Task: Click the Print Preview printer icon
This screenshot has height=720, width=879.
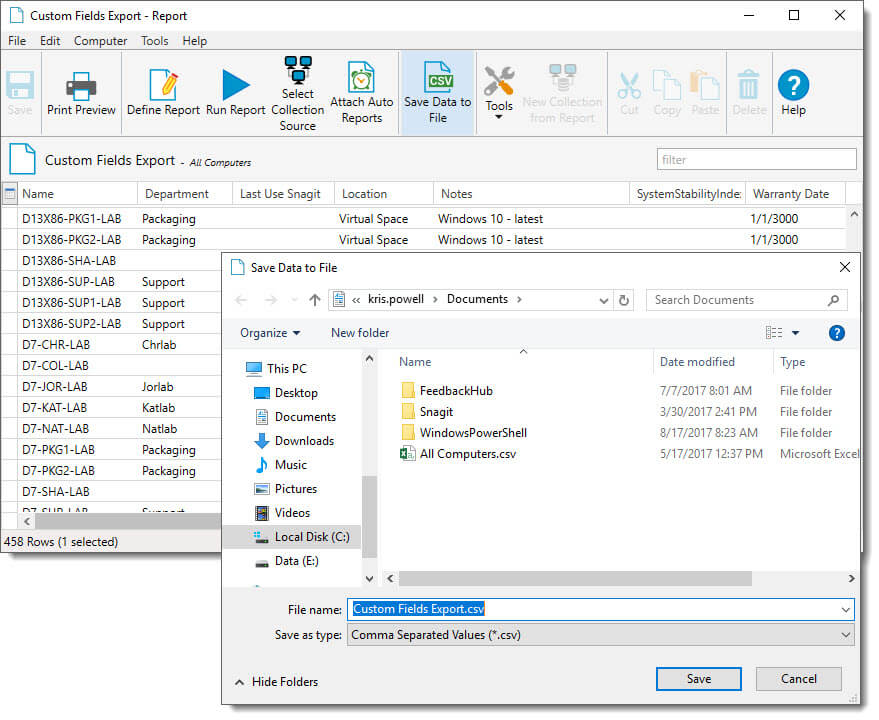Action: pyautogui.click(x=81, y=86)
